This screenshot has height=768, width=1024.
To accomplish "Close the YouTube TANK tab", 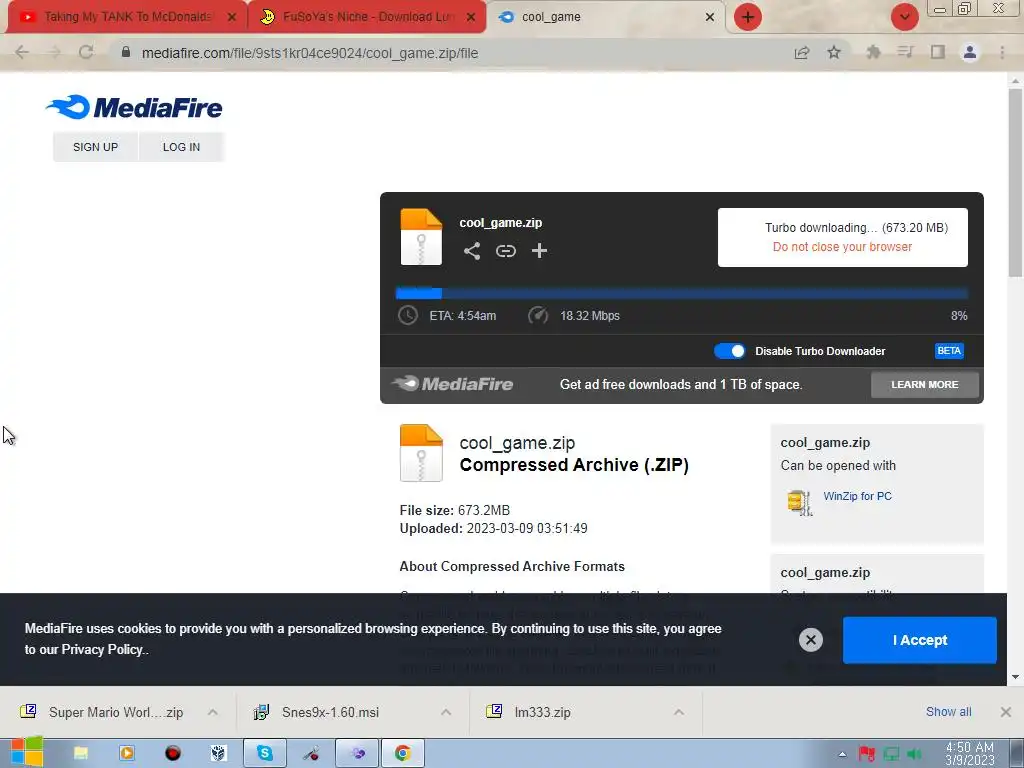I will tap(232, 18).
